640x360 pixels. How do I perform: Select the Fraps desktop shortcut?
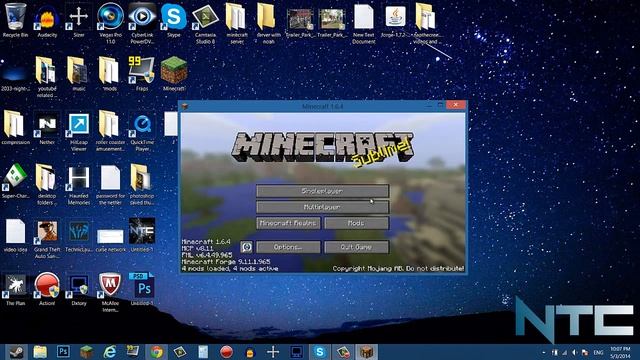pos(142,73)
